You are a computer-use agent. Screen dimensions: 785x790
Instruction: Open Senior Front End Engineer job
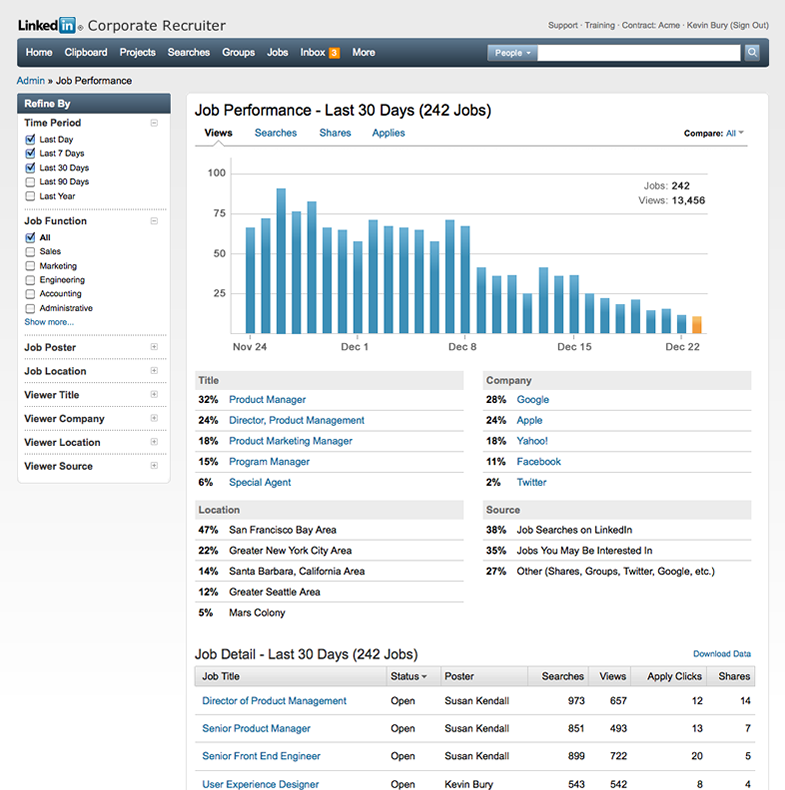click(x=261, y=756)
